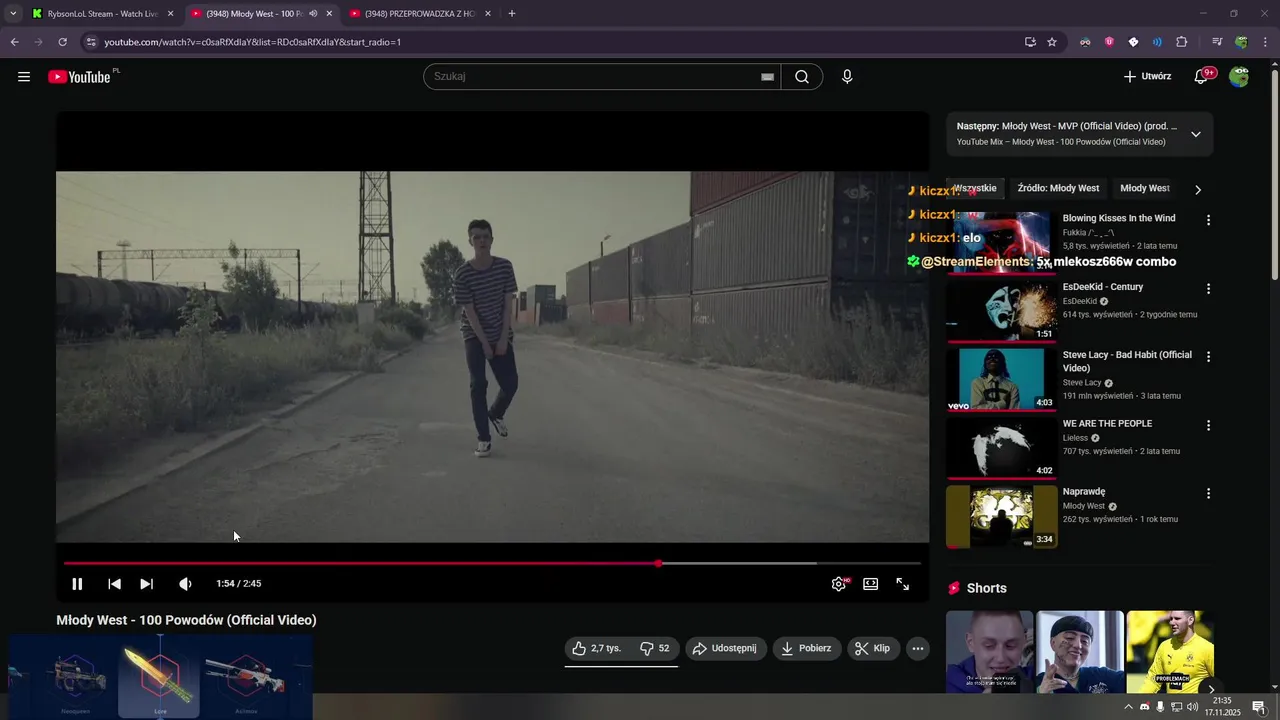Seek on the red video progress bar

(492, 563)
